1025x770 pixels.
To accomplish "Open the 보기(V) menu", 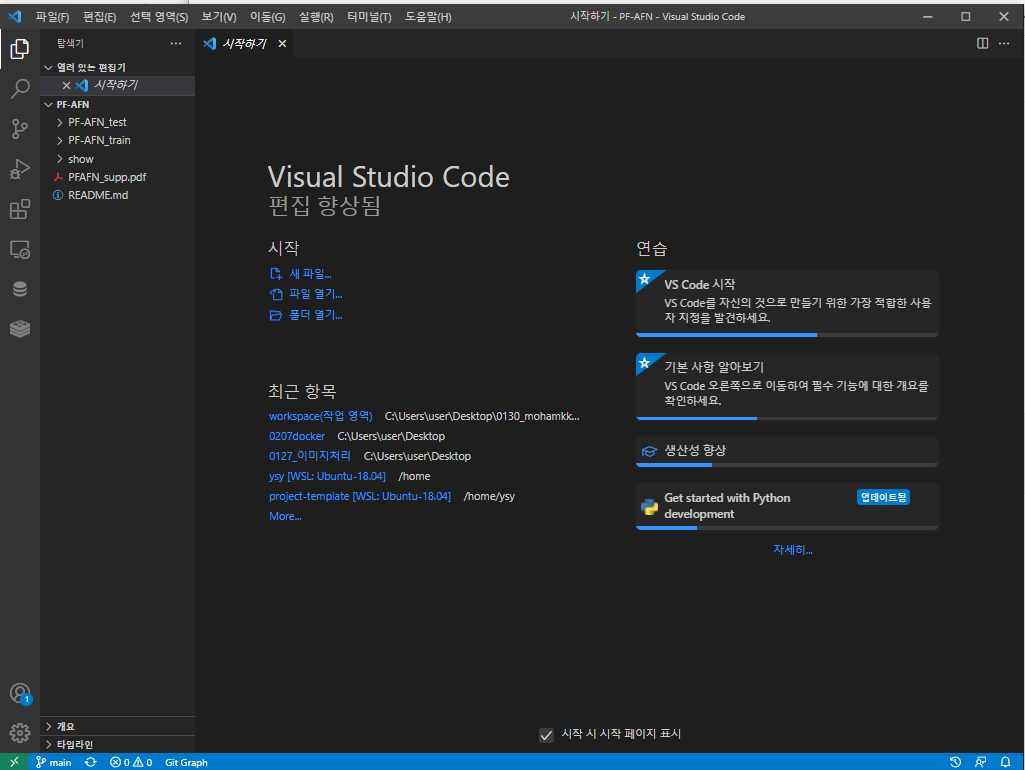I will [219, 17].
